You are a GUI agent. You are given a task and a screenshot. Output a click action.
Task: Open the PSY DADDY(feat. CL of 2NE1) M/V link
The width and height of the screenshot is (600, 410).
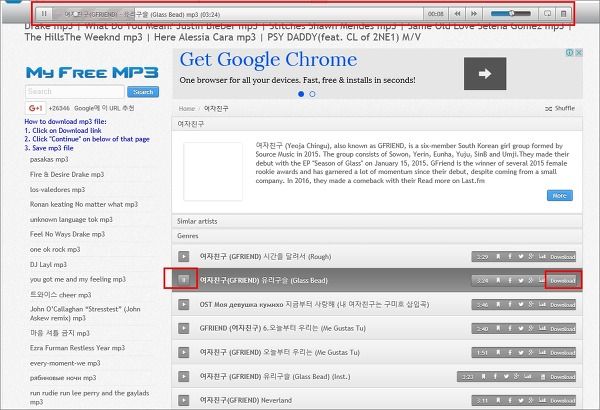[x=344, y=37]
